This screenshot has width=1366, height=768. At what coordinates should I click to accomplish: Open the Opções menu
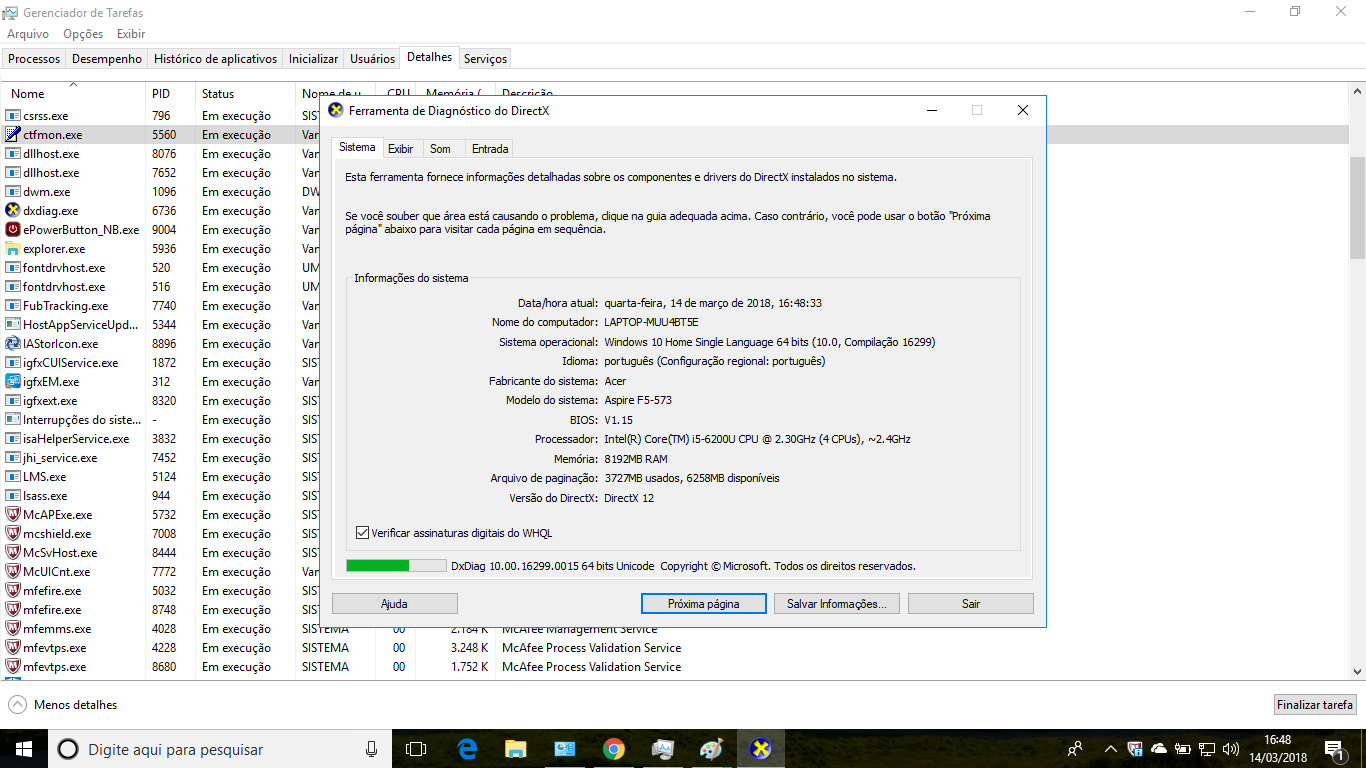(83, 34)
